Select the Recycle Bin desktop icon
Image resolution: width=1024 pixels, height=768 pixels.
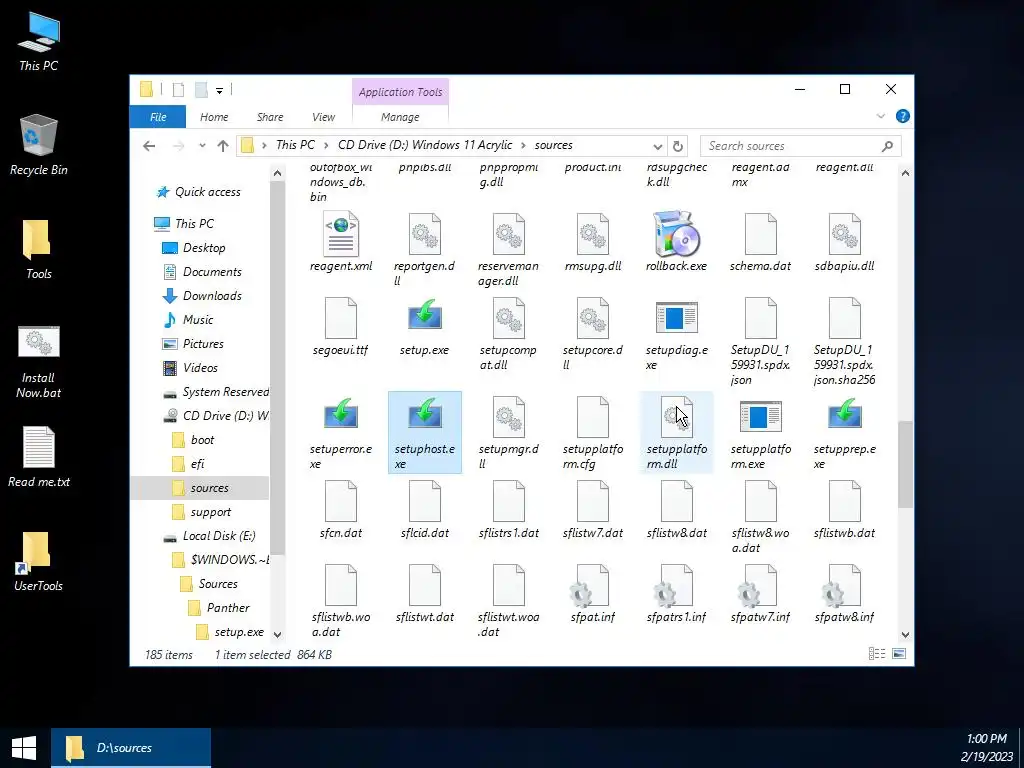tap(39, 145)
